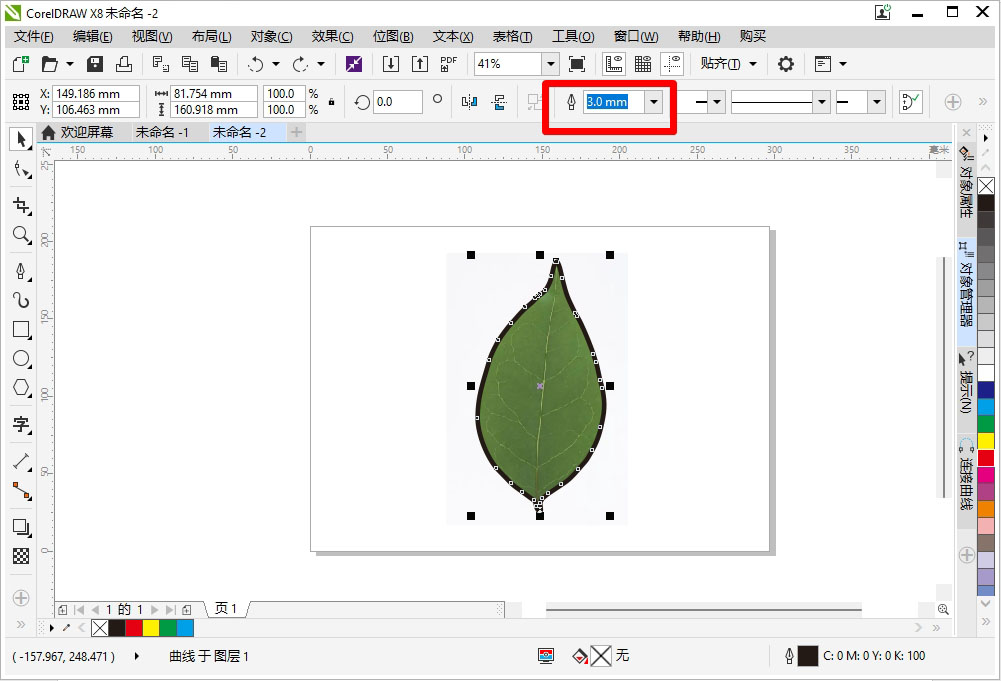The height and width of the screenshot is (681, 1001).
Task: Click the 页 1 page tab
Action: [x=226, y=608]
